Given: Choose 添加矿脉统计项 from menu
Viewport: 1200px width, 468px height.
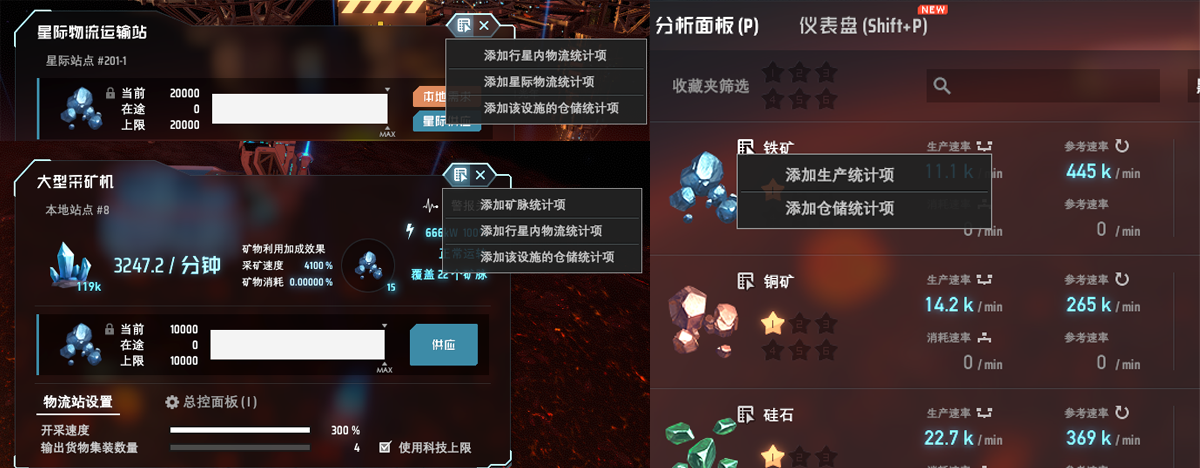Looking at the screenshot, I should 523,205.
